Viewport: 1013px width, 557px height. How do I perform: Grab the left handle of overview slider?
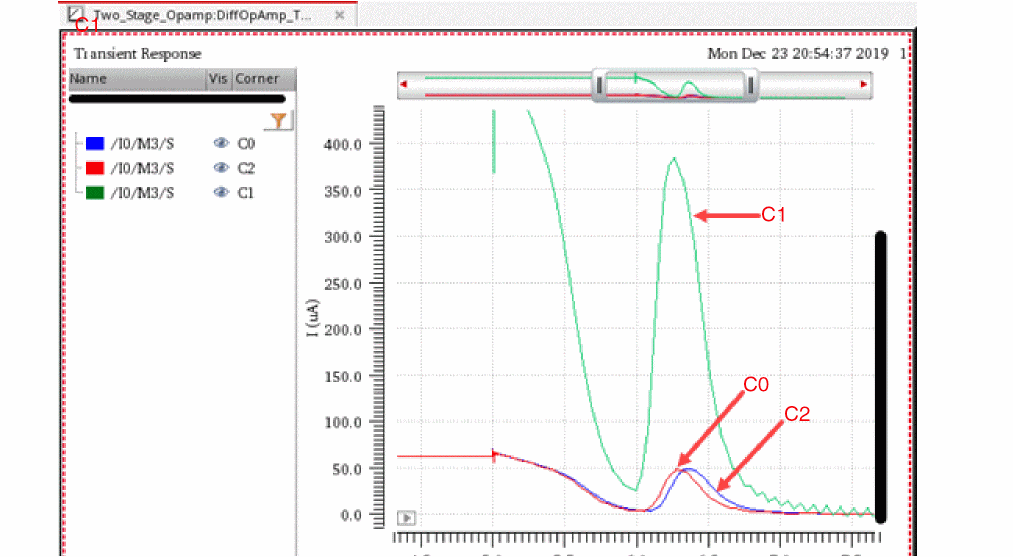[600, 85]
